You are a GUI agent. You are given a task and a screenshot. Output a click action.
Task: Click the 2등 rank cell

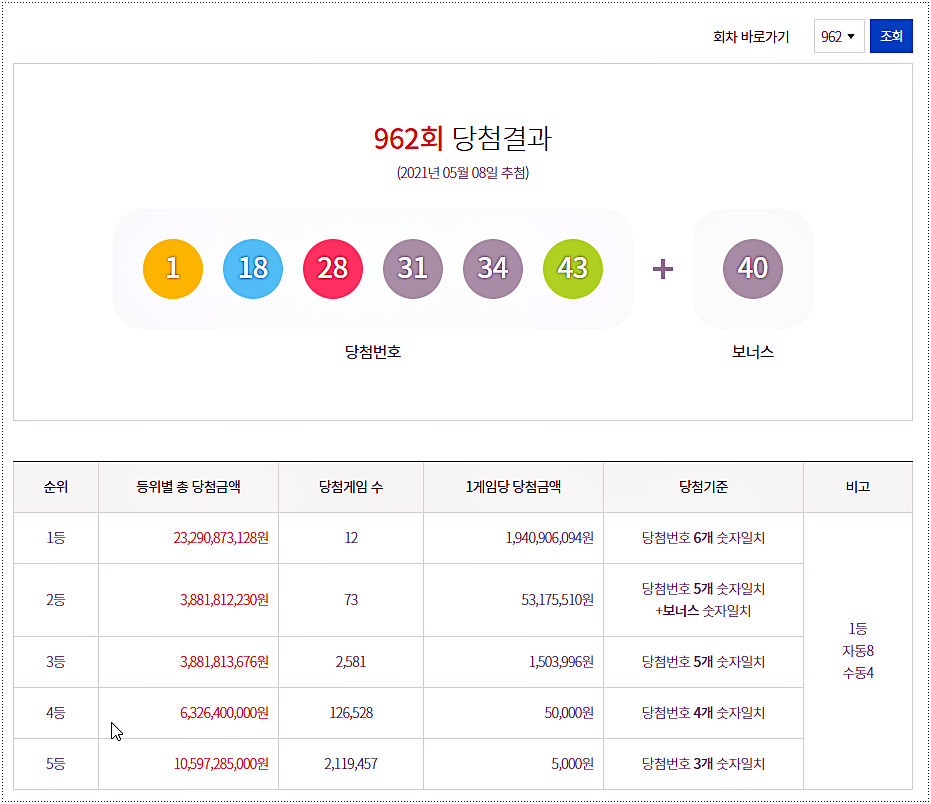tap(56, 600)
